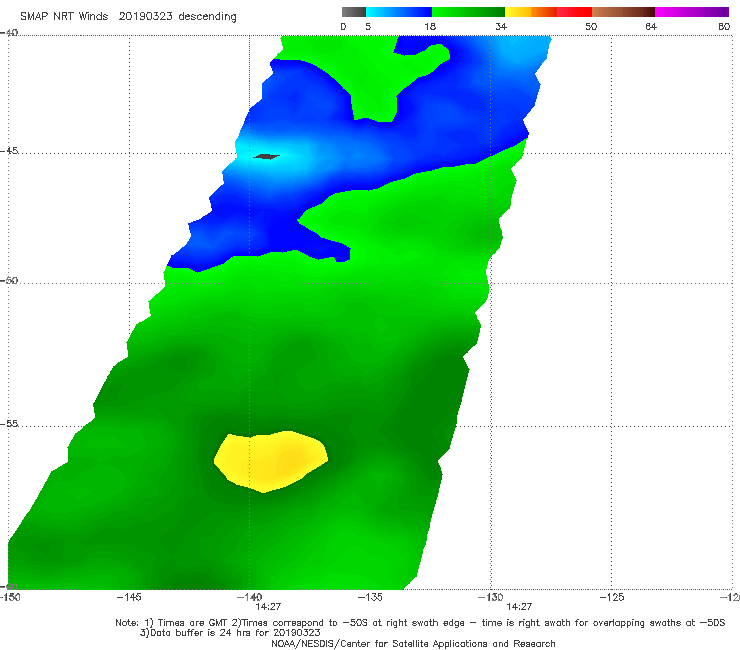Click the '14:27' time below the -140 label

(269, 607)
